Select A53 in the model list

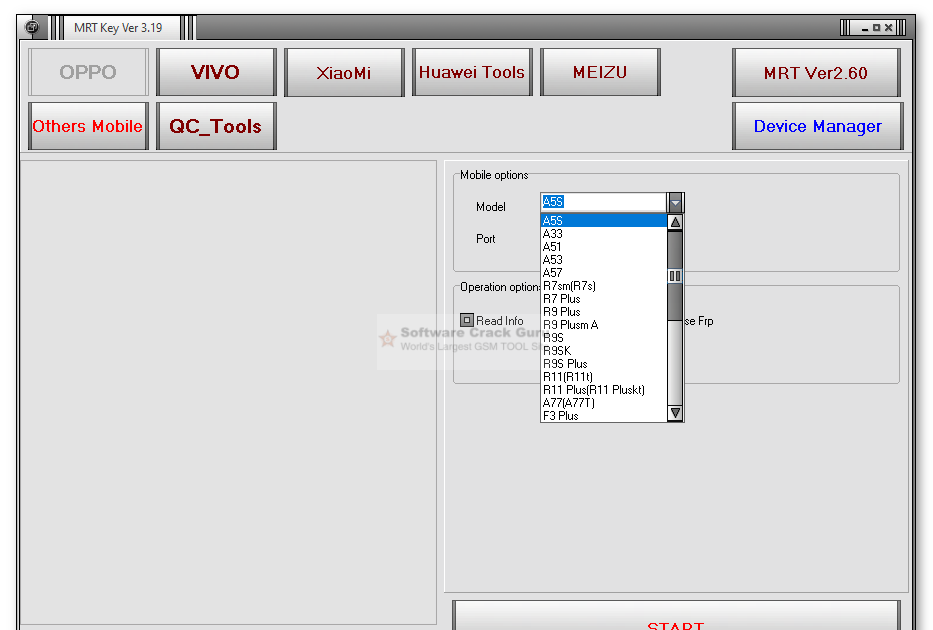[x=603, y=260]
